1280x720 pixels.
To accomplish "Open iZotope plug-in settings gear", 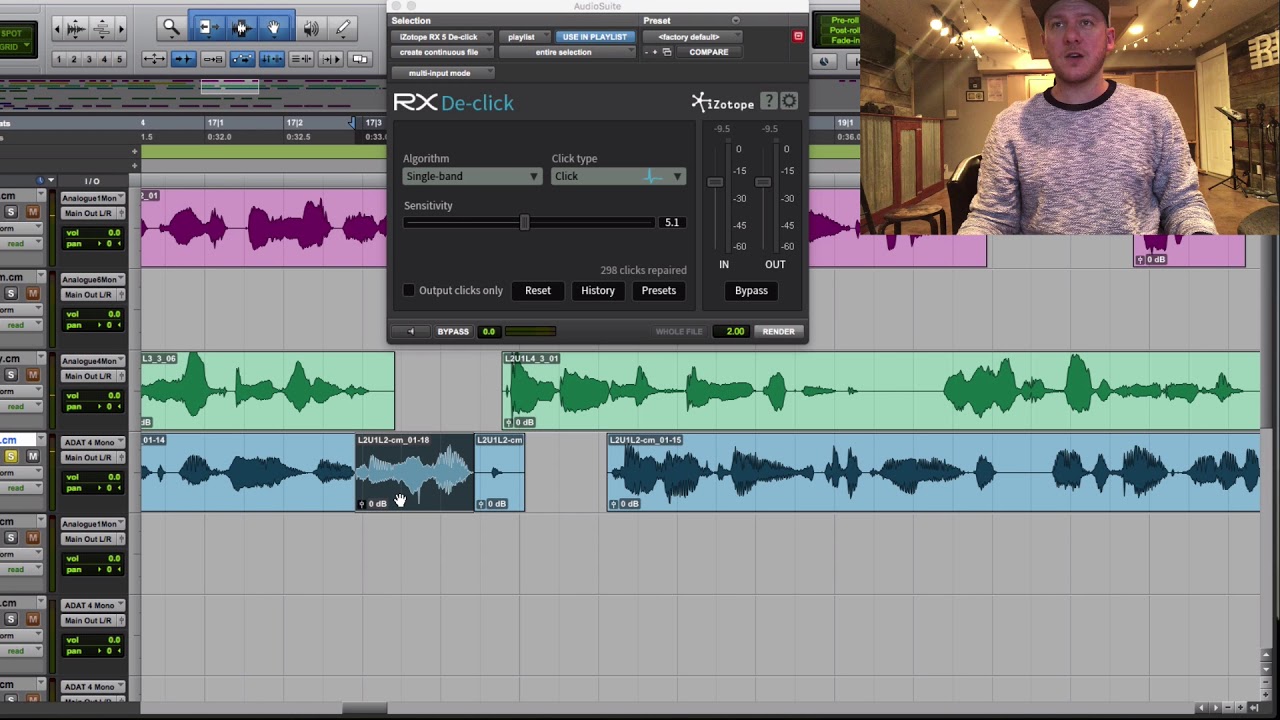I will click(789, 101).
